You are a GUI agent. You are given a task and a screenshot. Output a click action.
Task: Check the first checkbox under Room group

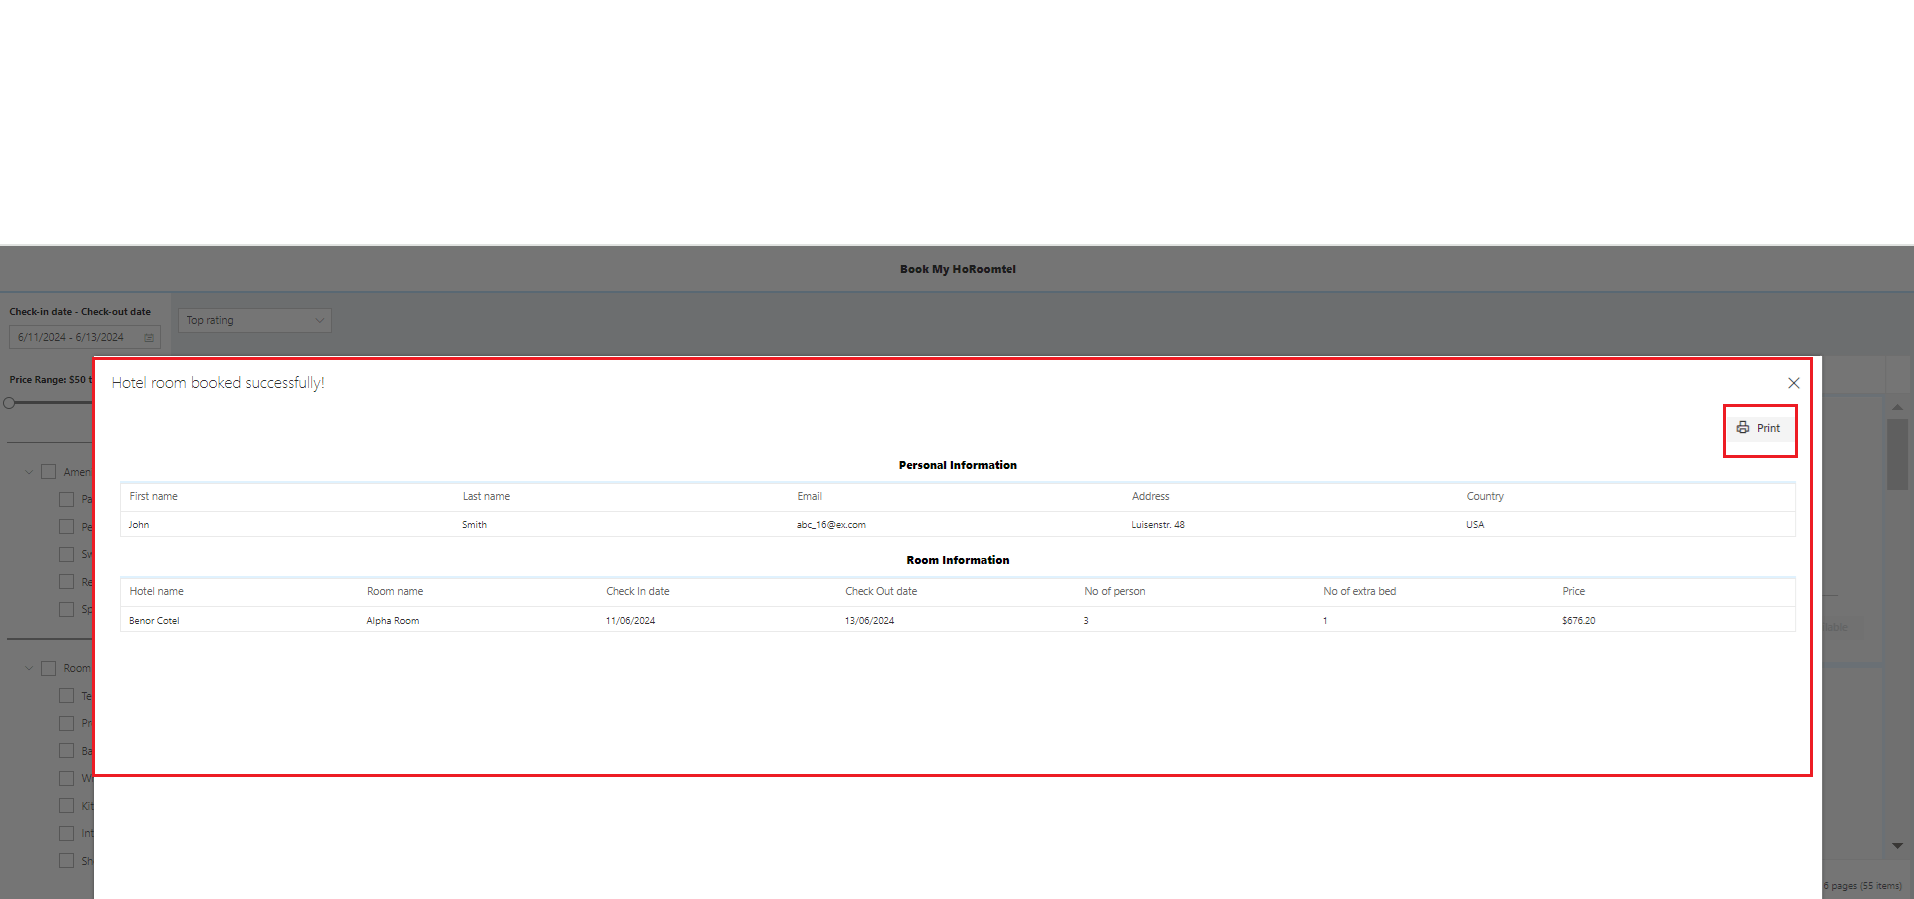pyautogui.click(x=67, y=696)
